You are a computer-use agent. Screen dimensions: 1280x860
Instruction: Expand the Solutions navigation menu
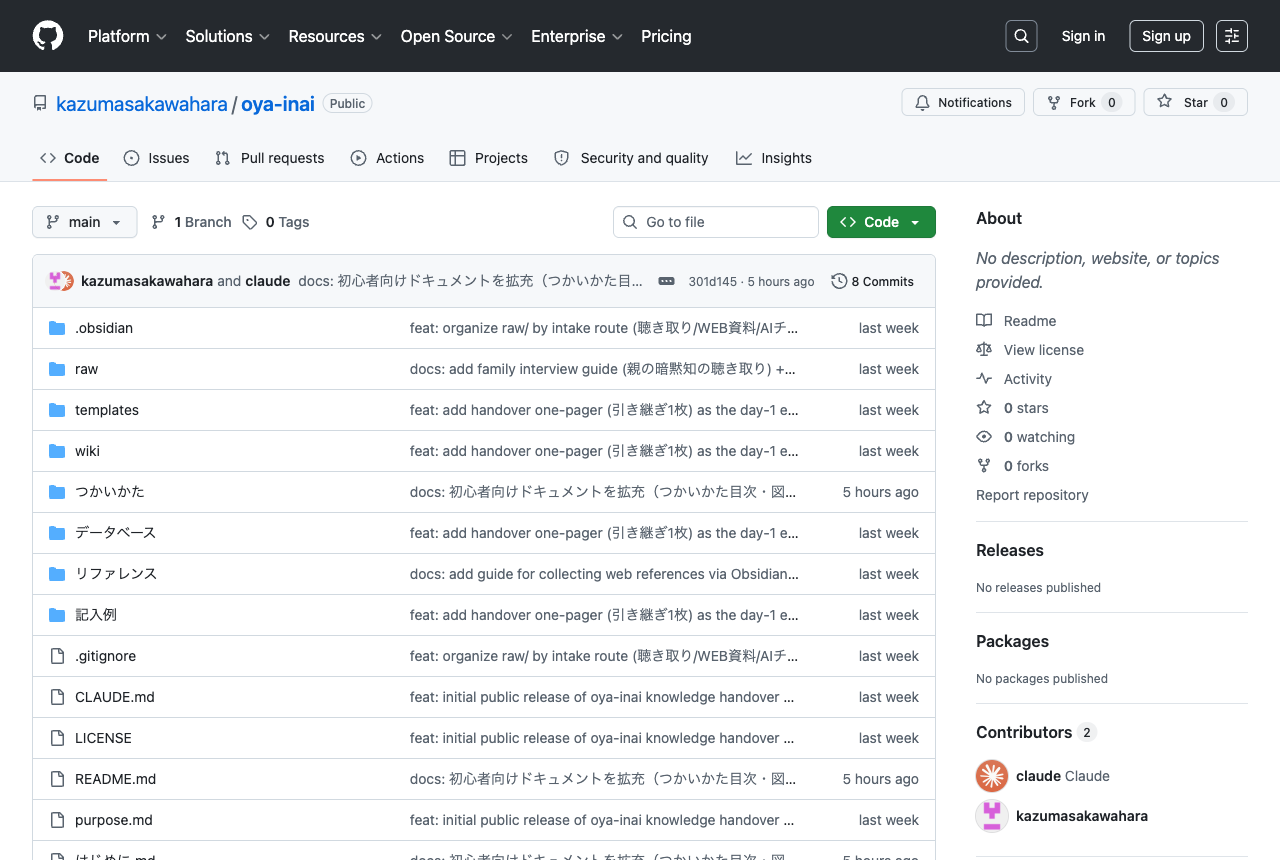point(228,36)
